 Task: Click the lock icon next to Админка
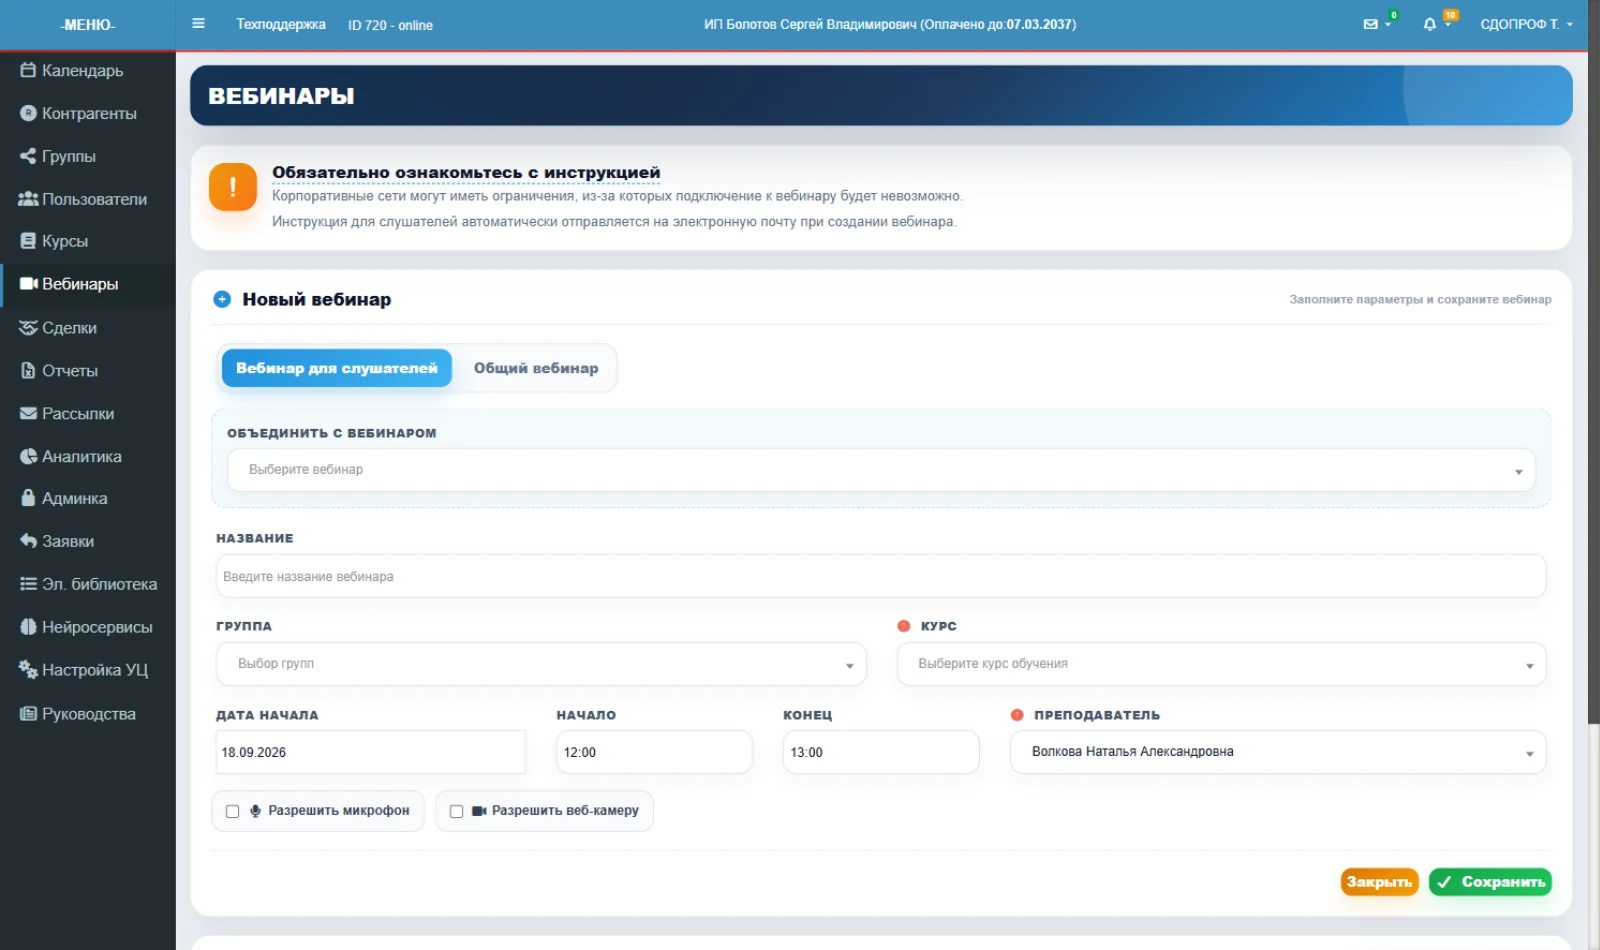[x=28, y=498]
